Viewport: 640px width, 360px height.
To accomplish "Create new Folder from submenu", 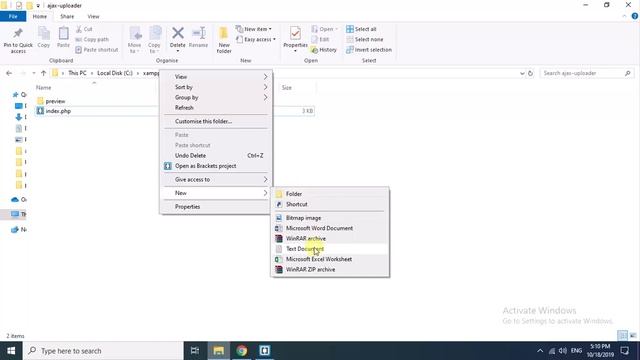I will [330, 194].
